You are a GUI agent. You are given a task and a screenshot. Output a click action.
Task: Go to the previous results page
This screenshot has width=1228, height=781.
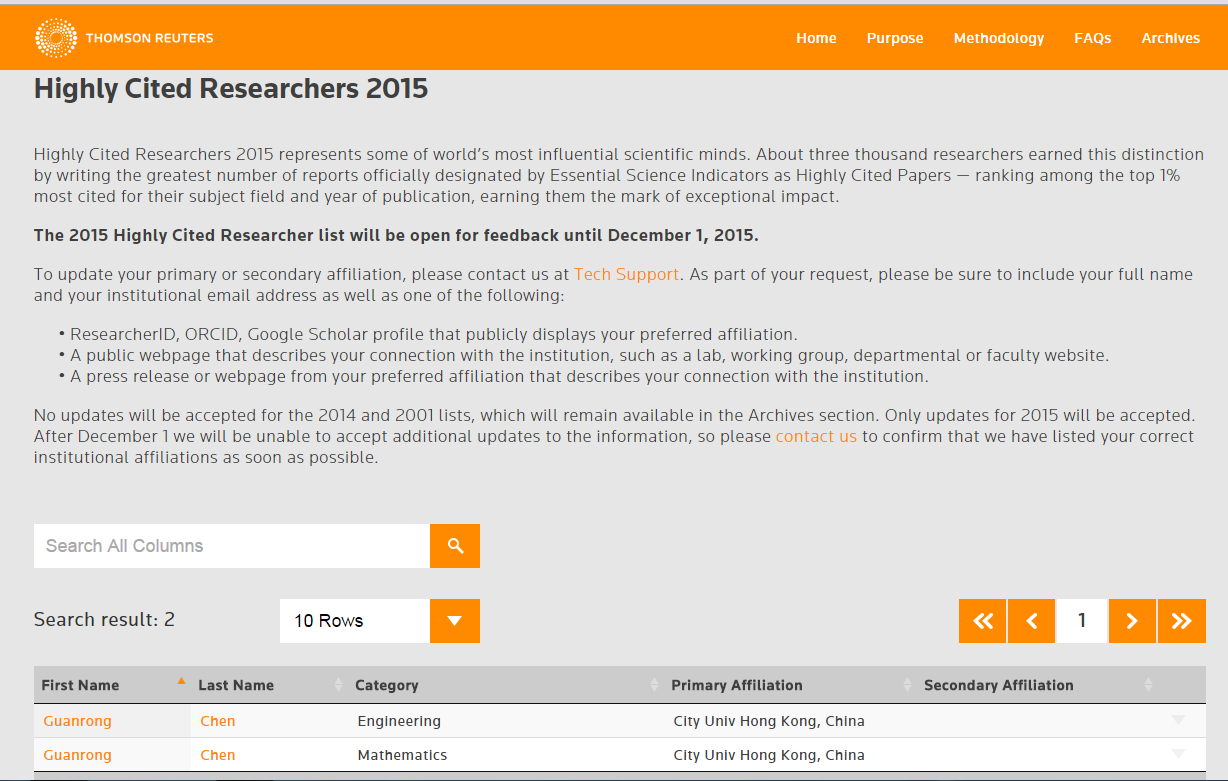click(1032, 621)
